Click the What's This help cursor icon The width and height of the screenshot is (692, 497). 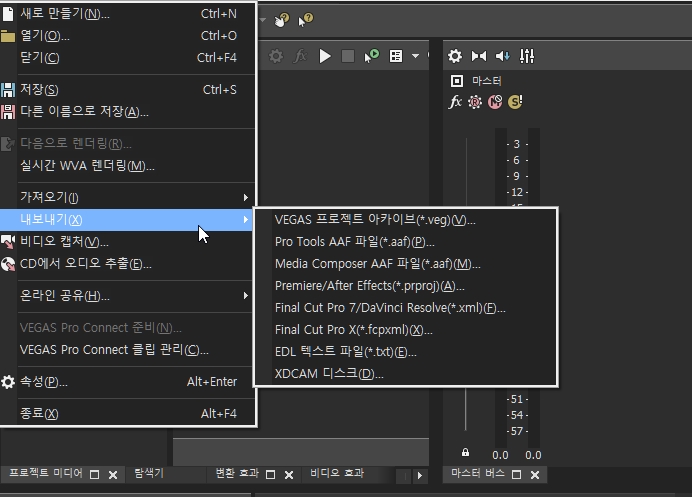point(305,19)
